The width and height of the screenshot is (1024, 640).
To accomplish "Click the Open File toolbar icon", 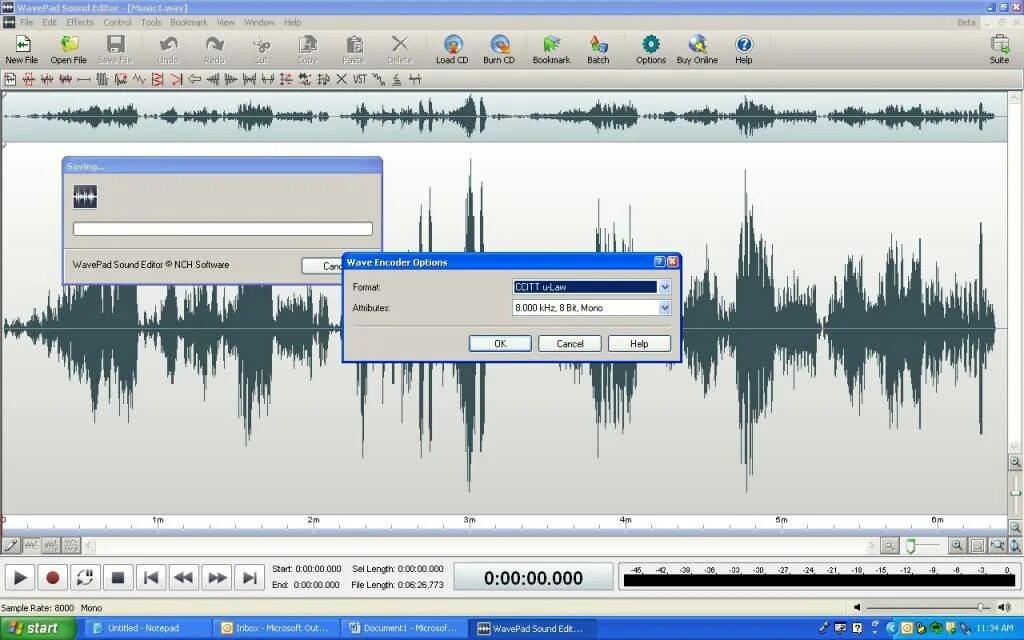I will (69, 50).
